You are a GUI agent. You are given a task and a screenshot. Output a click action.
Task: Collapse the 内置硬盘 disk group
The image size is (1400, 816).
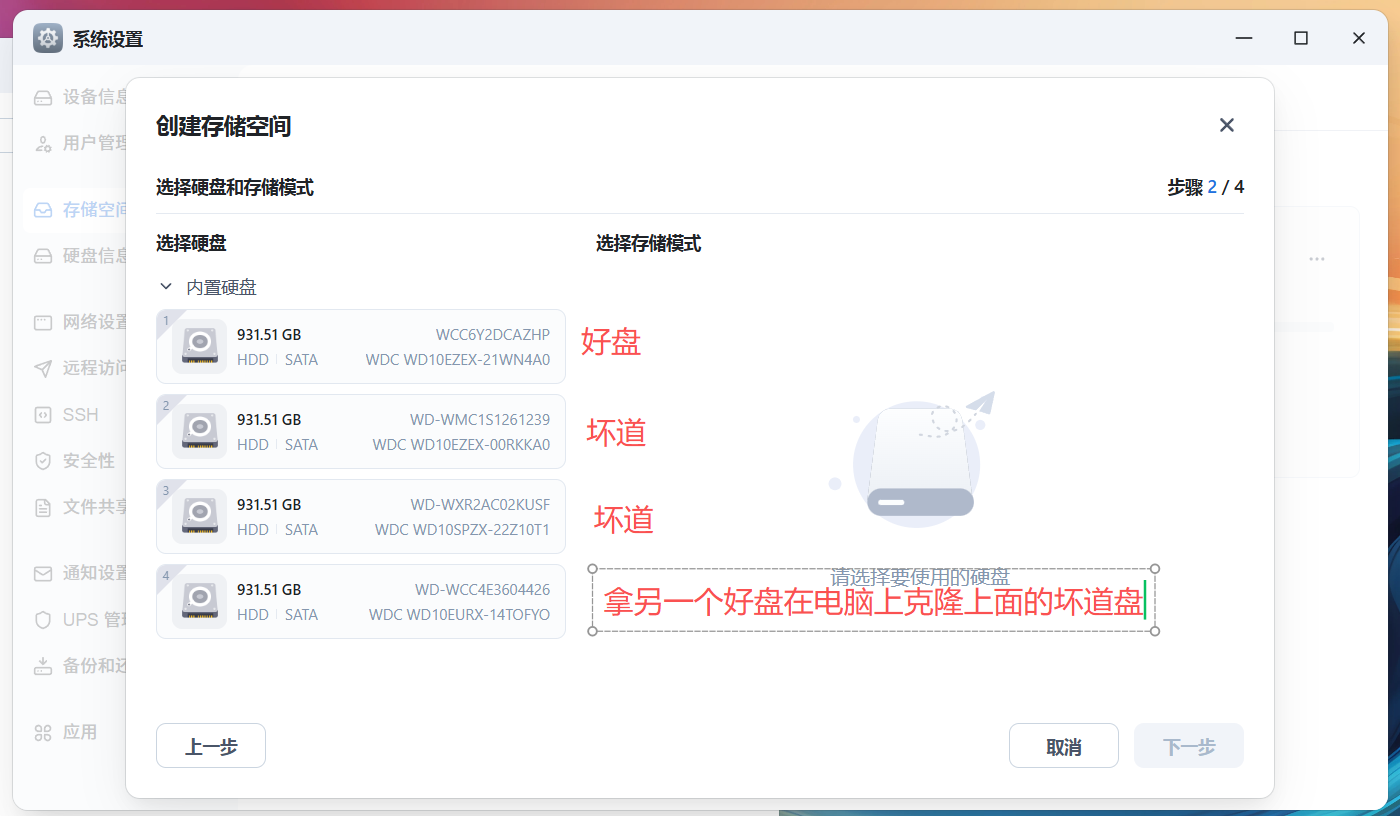click(x=166, y=286)
